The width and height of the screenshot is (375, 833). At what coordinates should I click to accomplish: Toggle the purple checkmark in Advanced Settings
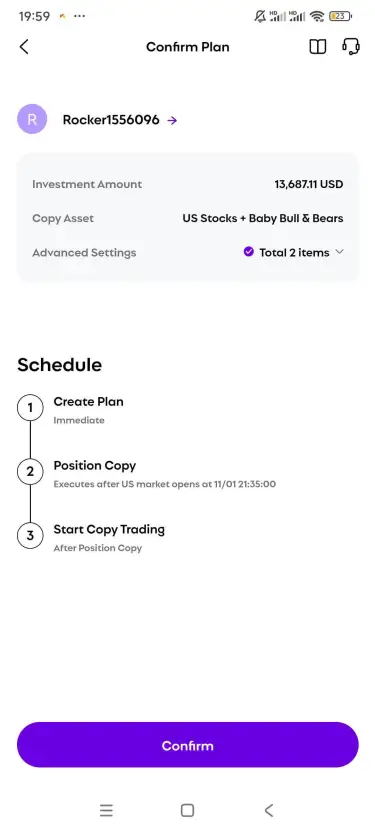(x=249, y=252)
